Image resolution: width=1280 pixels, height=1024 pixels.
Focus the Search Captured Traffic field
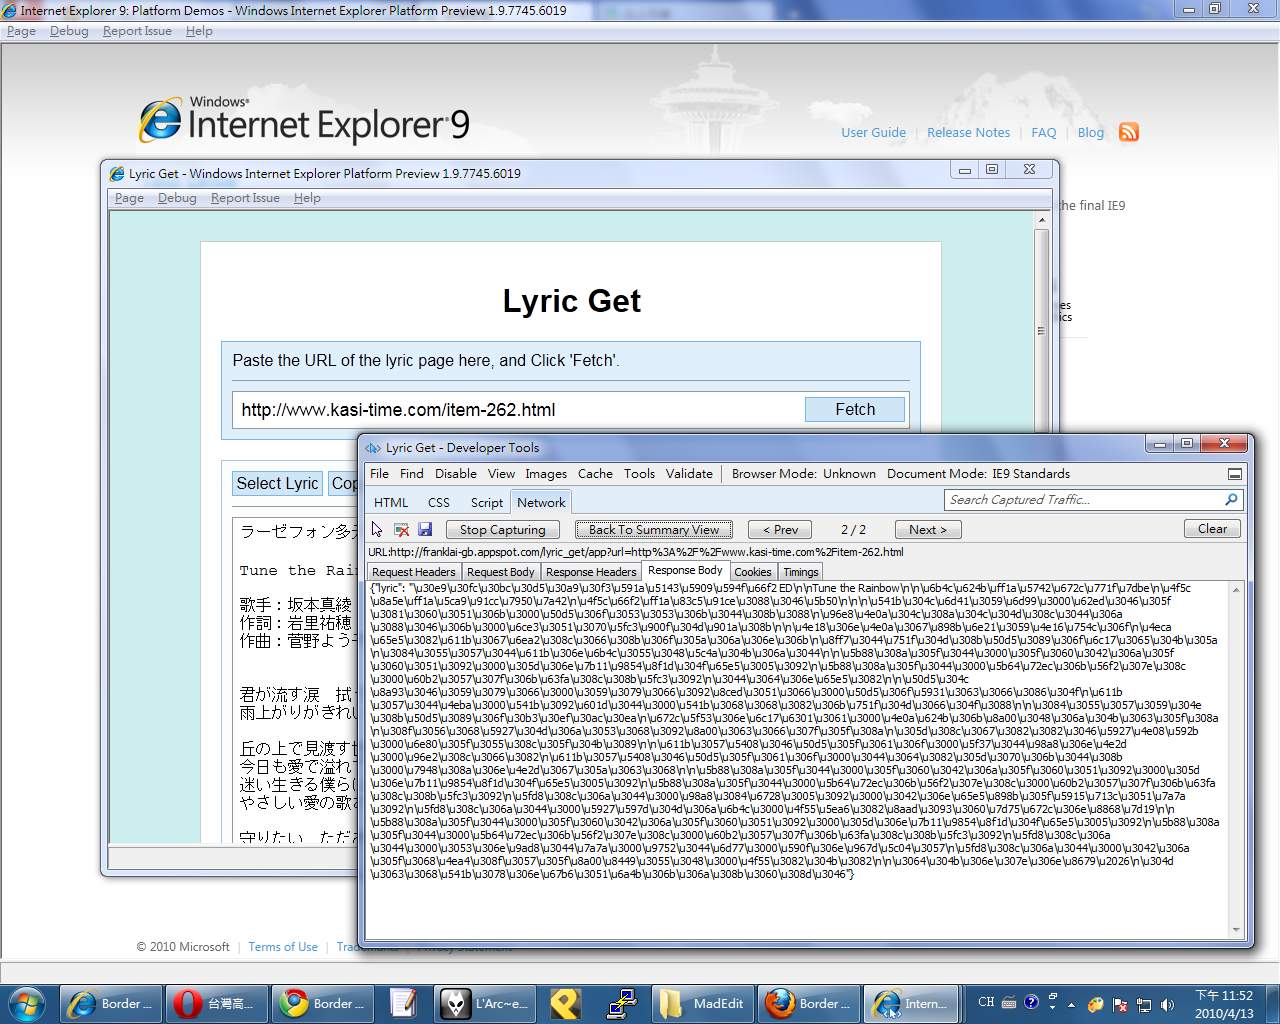1085,499
